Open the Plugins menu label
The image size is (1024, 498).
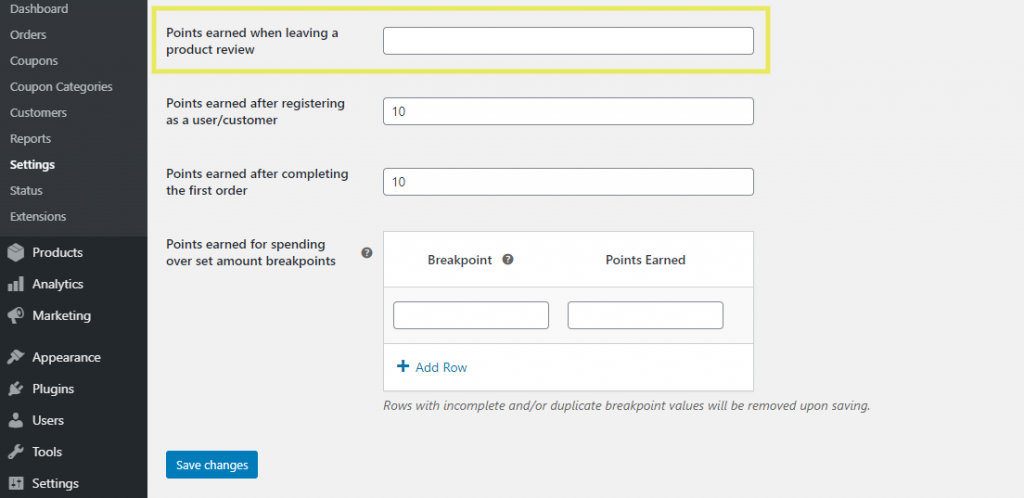point(53,389)
